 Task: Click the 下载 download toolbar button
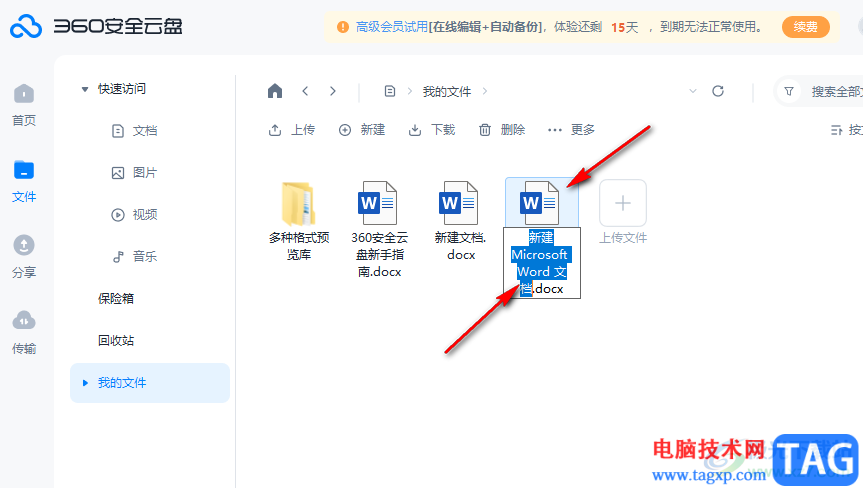pos(432,130)
